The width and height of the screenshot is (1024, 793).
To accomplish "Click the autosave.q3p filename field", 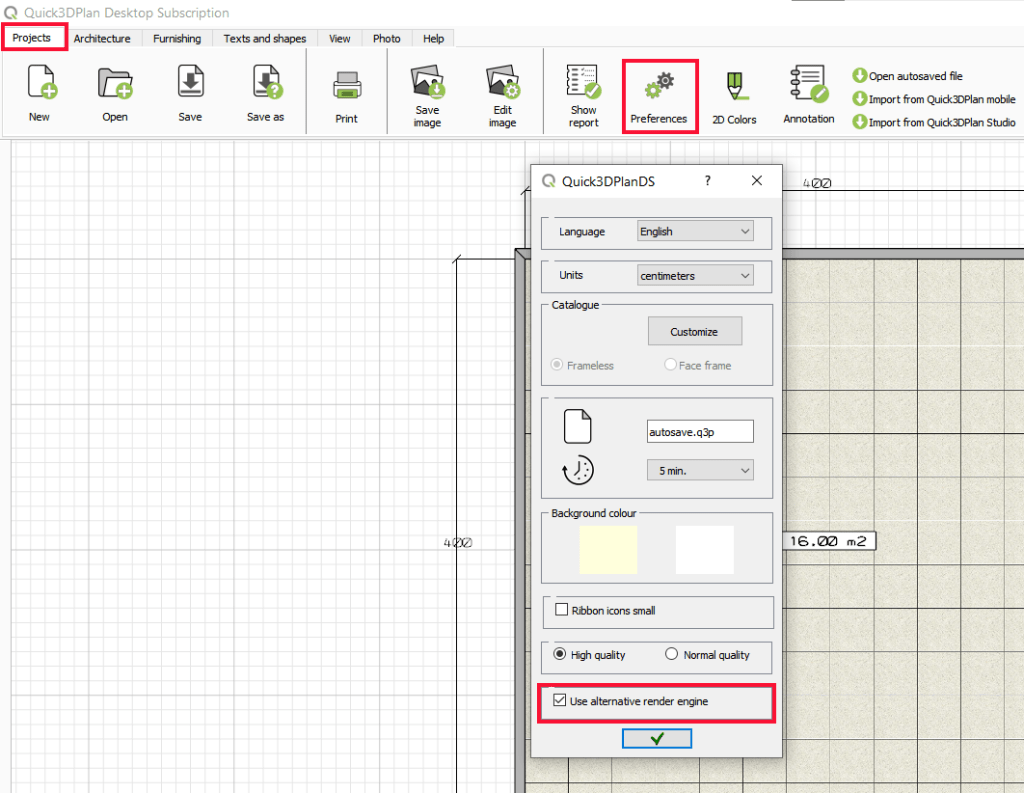I will click(x=700, y=432).
